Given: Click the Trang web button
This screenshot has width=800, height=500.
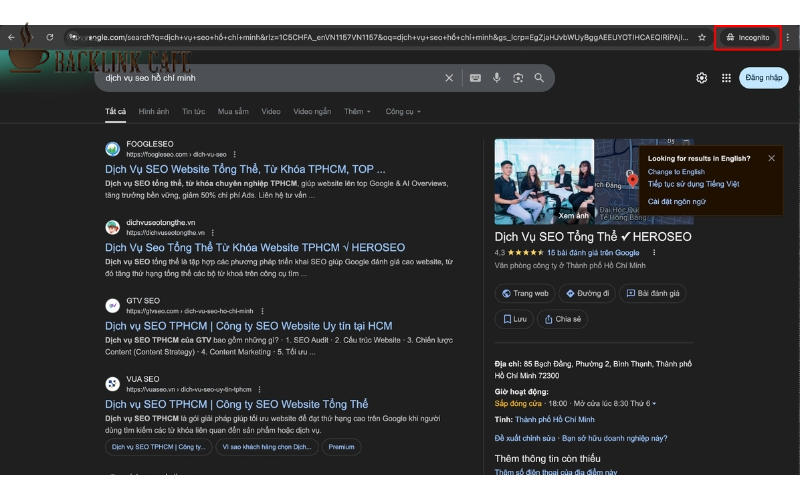Looking at the screenshot, I should pos(525,293).
